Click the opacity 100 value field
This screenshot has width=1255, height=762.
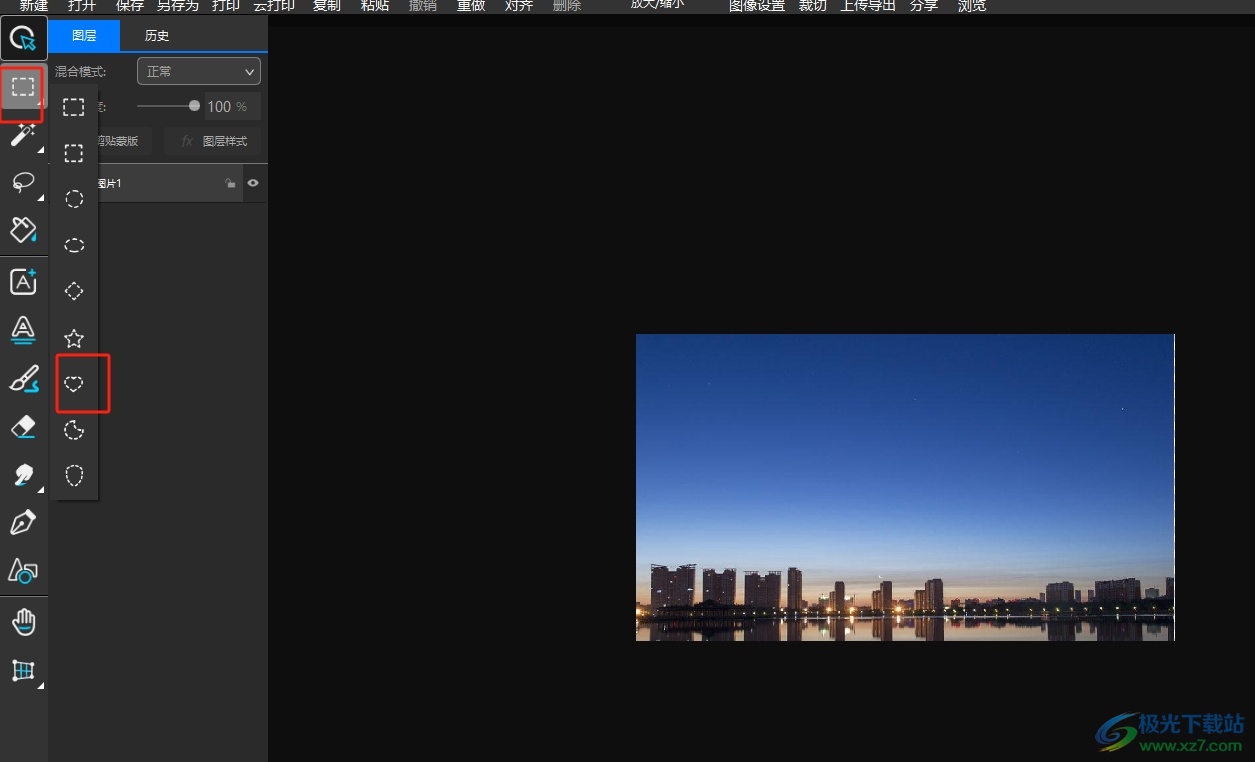coord(232,106)
